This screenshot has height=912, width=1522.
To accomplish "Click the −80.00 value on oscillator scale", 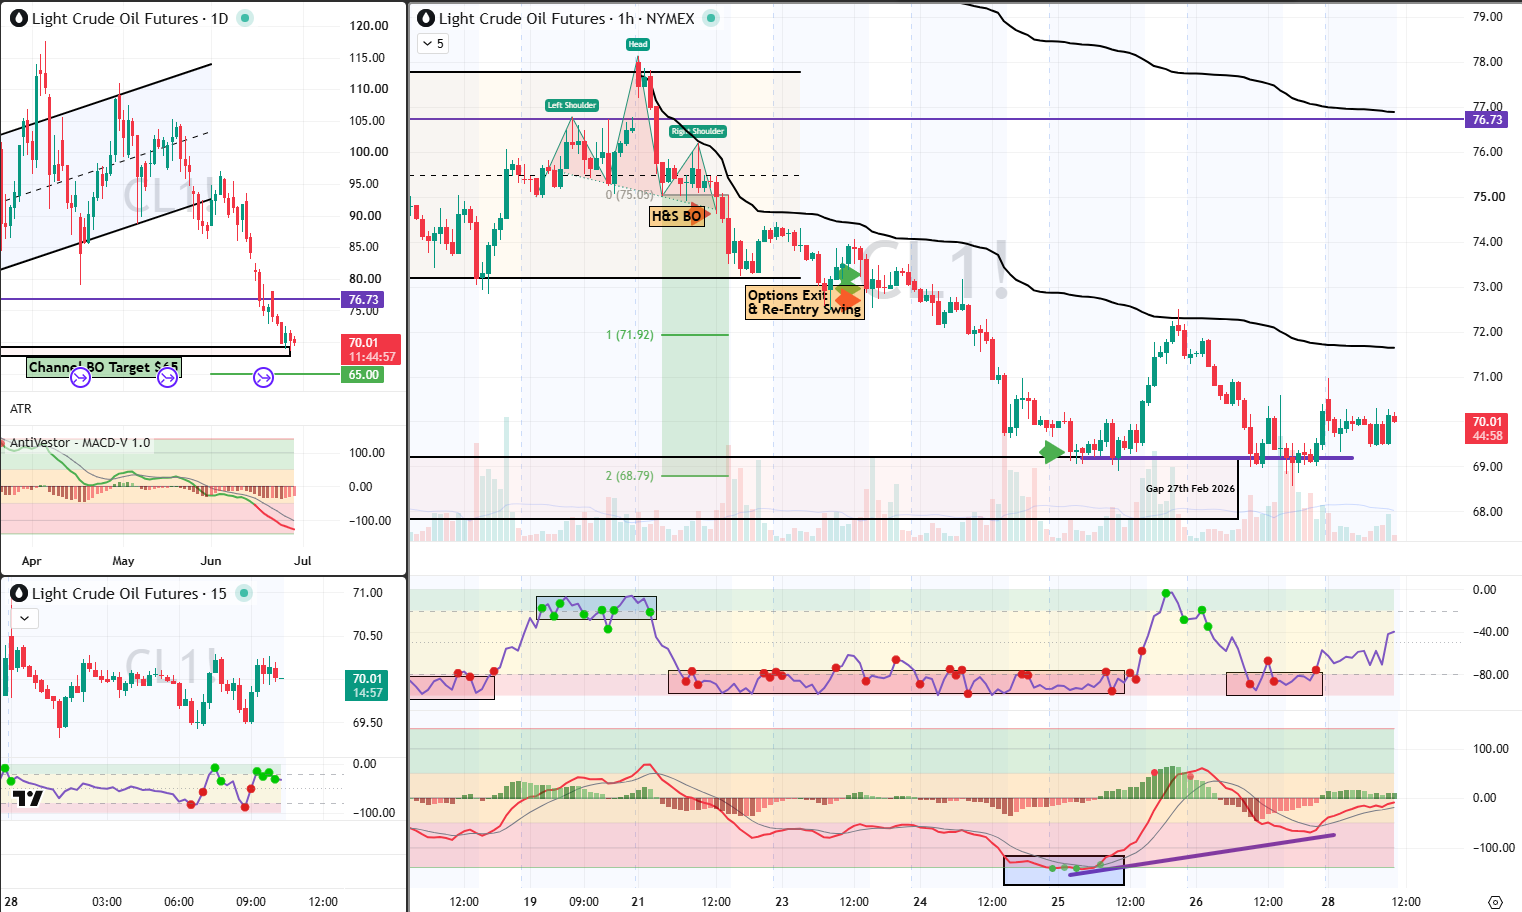I will tap(1491, 675).
